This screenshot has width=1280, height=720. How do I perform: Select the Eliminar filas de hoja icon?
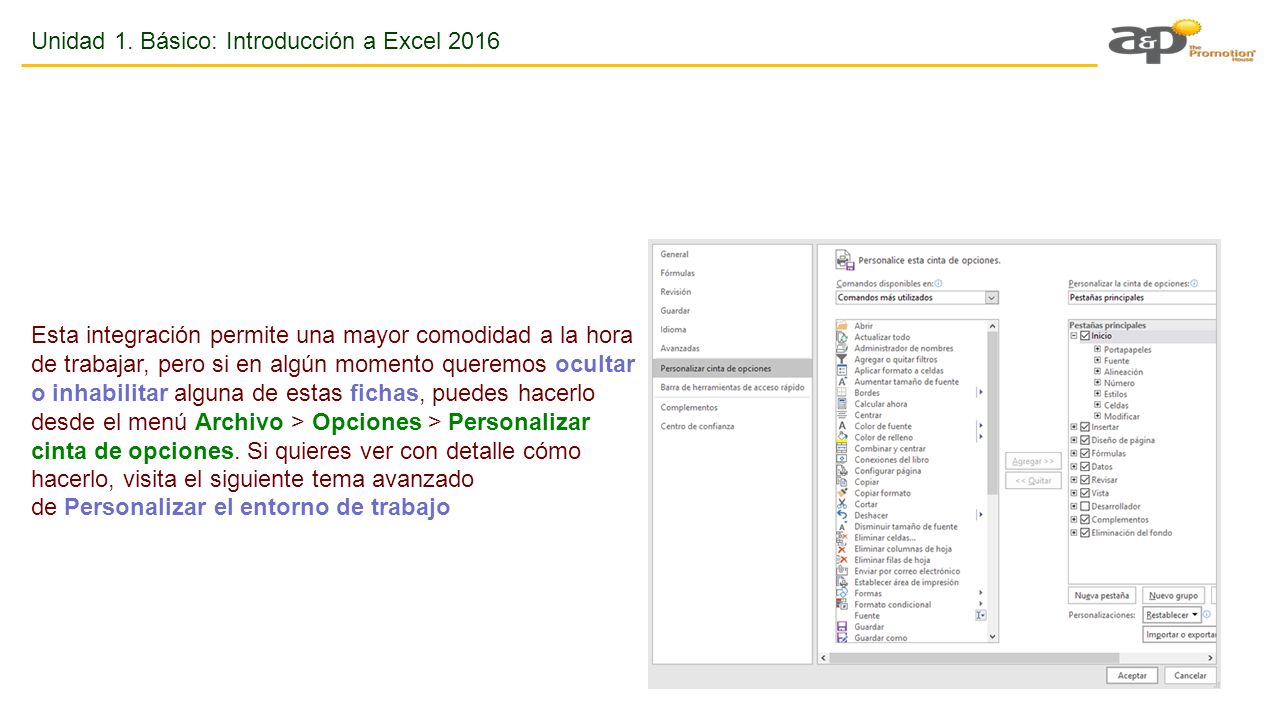click(x=842, y=560)
